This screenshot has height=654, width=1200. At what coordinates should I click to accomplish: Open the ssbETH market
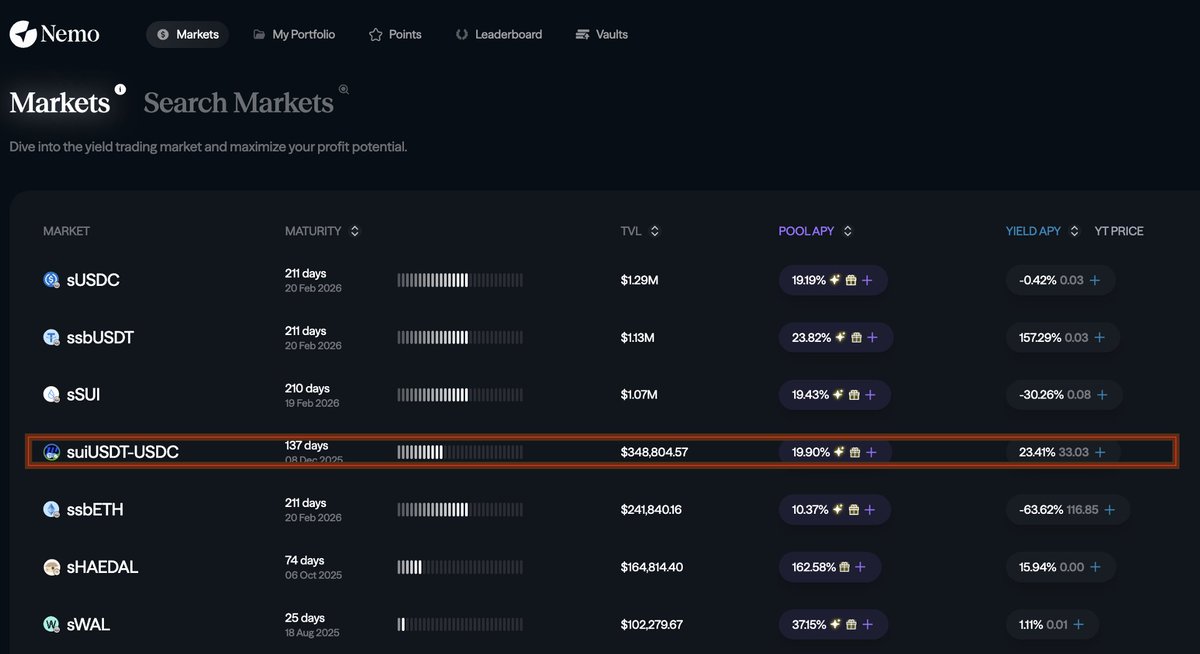(x=95, y=510)
